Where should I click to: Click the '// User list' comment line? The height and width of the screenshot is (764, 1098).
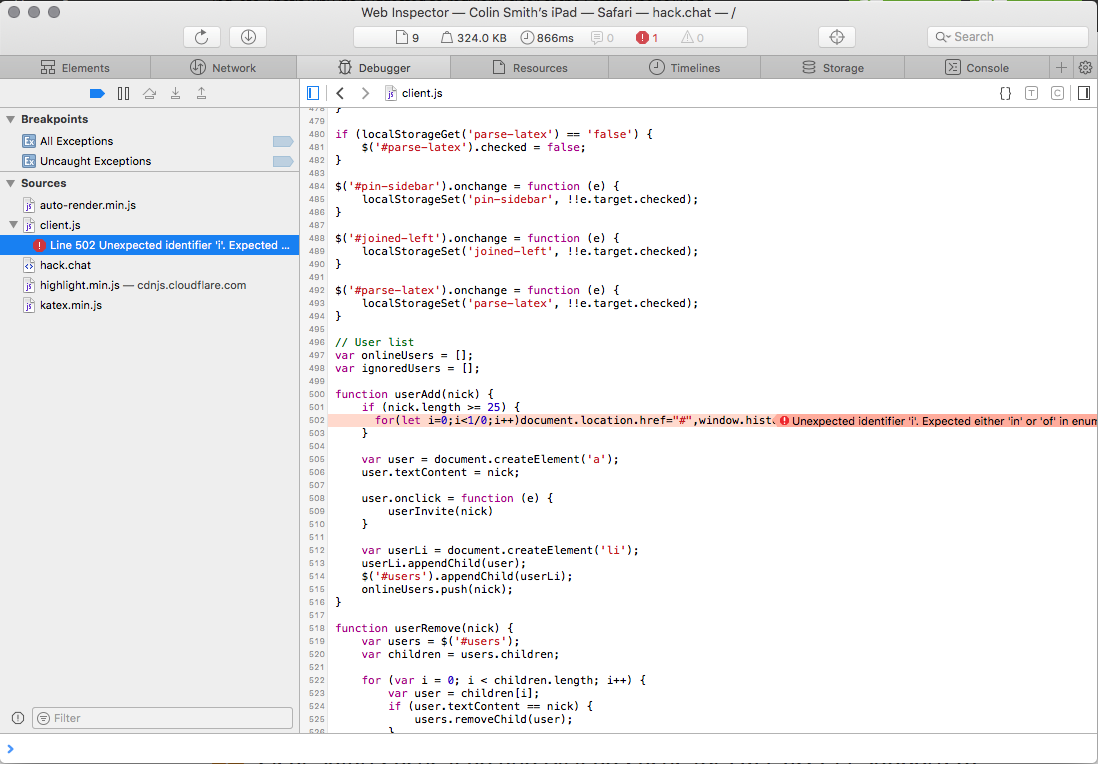(374, 342)
